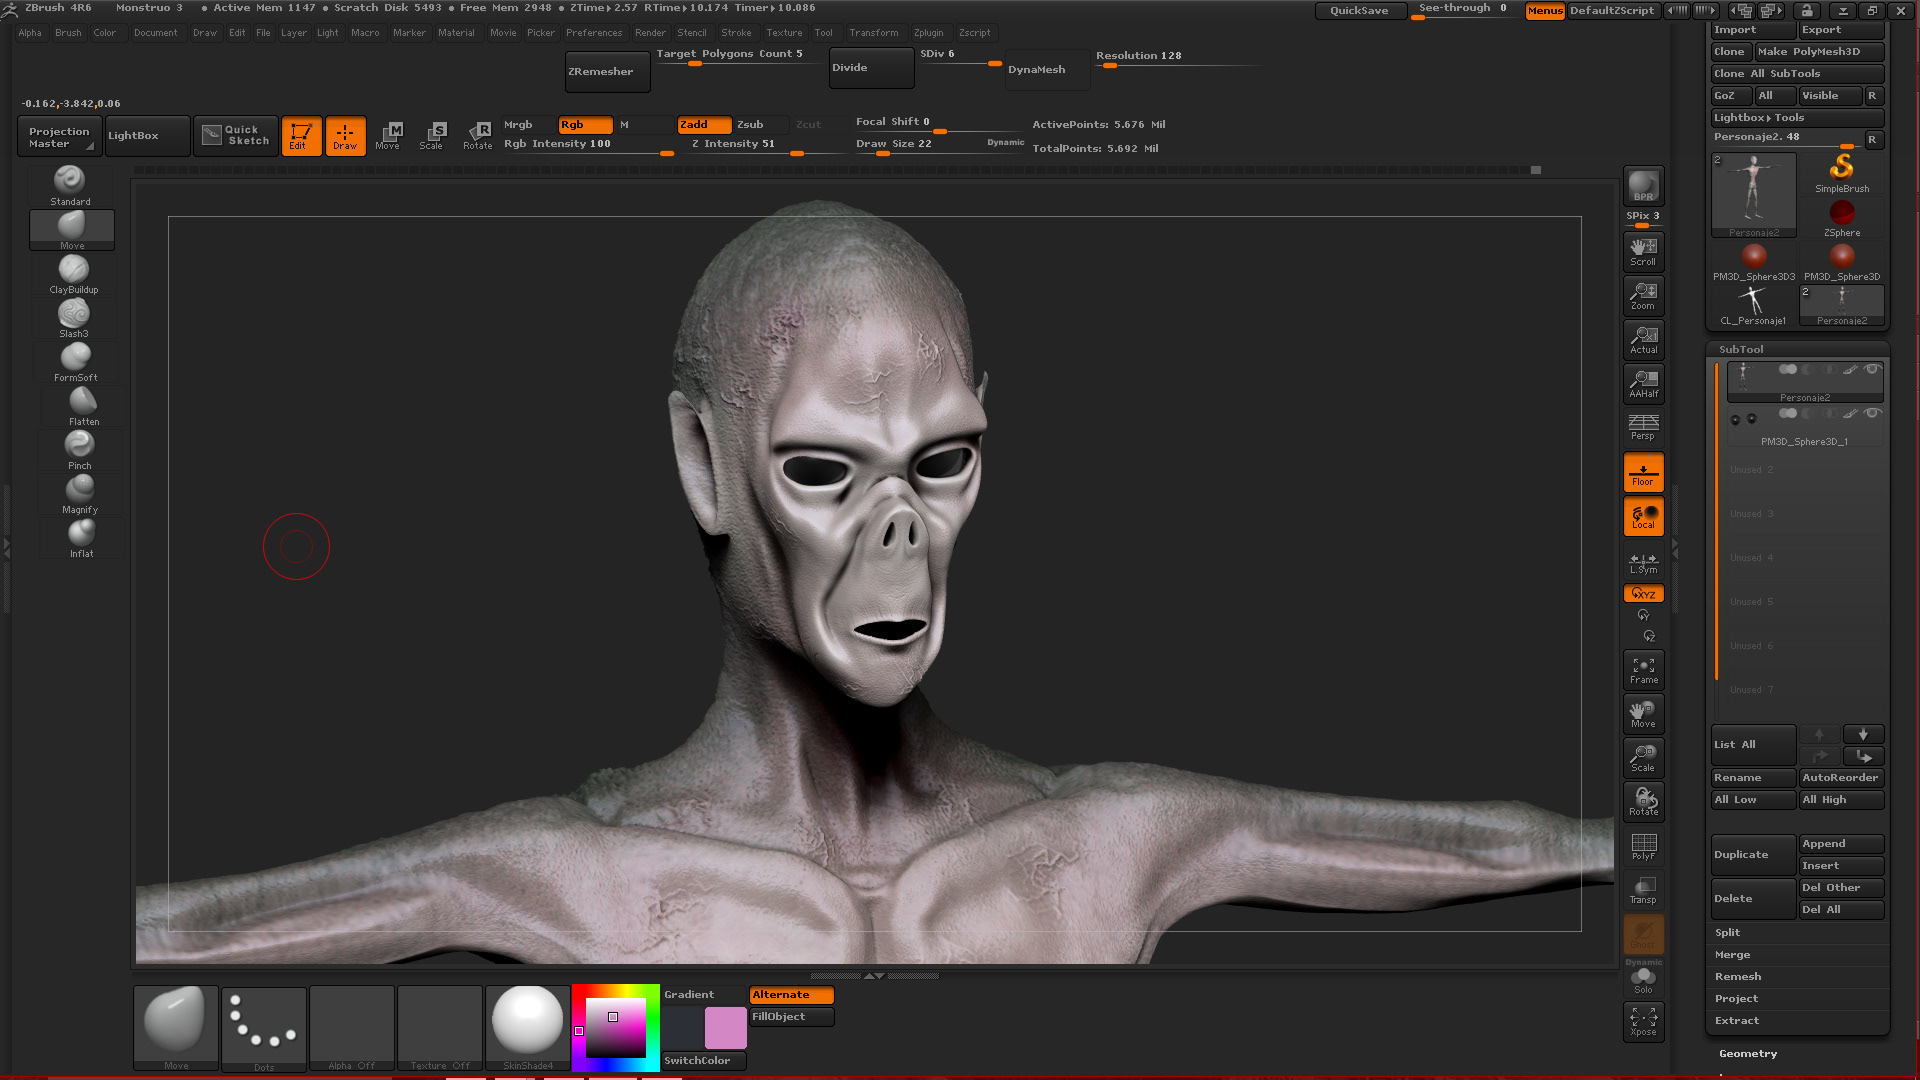Open the Stroke menu
This screenshot has width=1920, height=1080.
click(735, 33)
